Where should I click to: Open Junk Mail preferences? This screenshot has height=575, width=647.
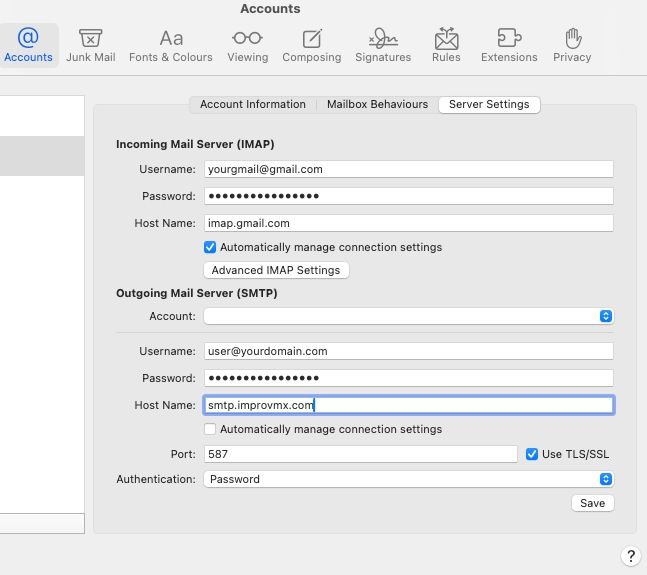point(91,45)
